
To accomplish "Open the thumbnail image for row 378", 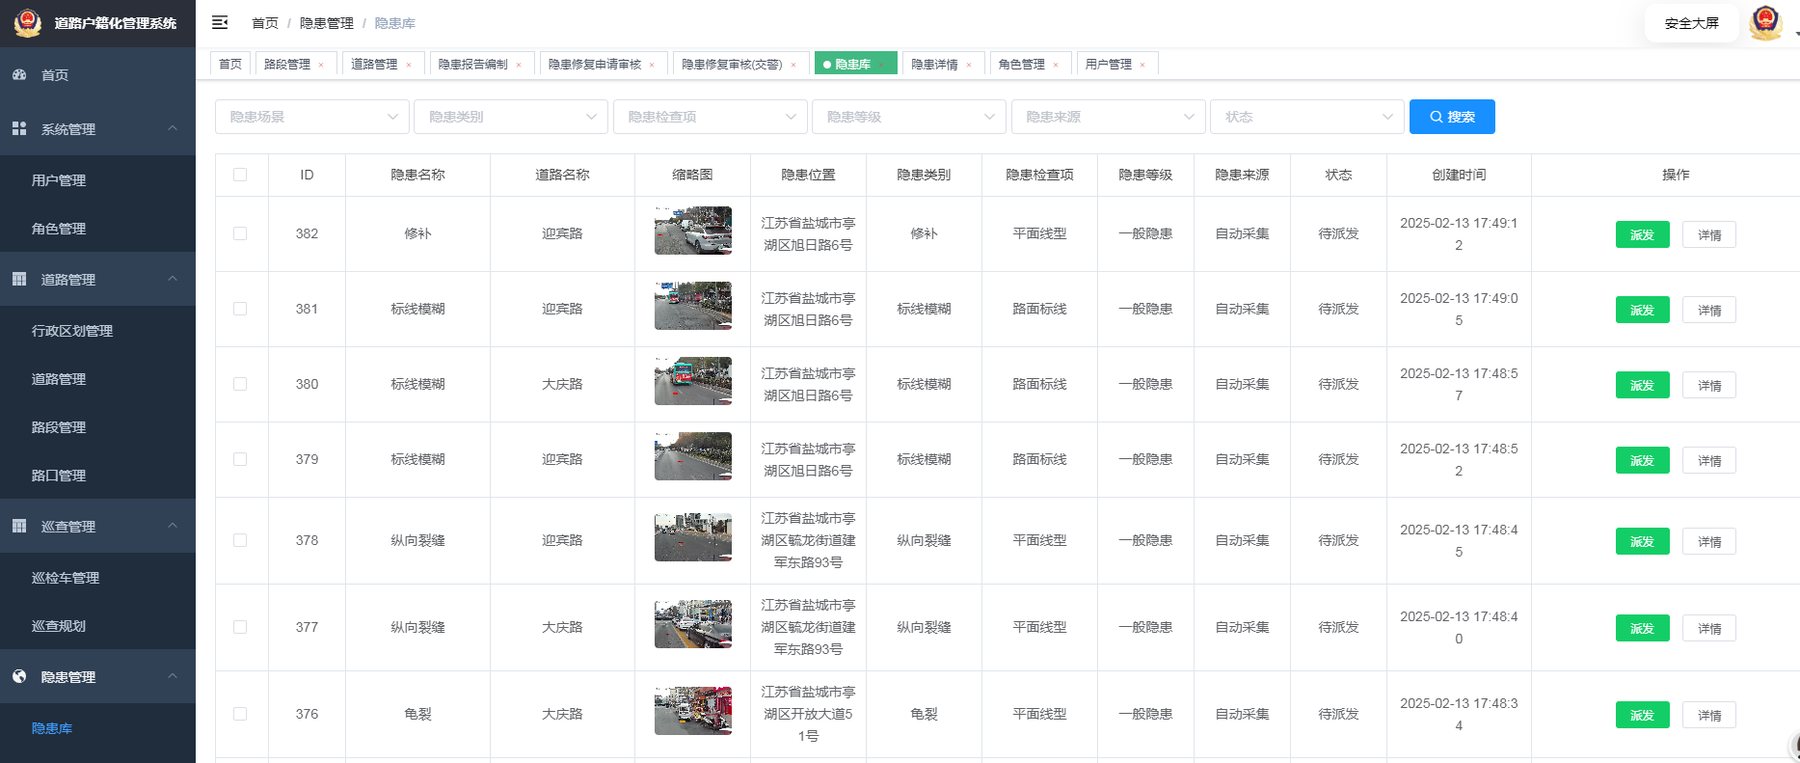I will point(693,537).
